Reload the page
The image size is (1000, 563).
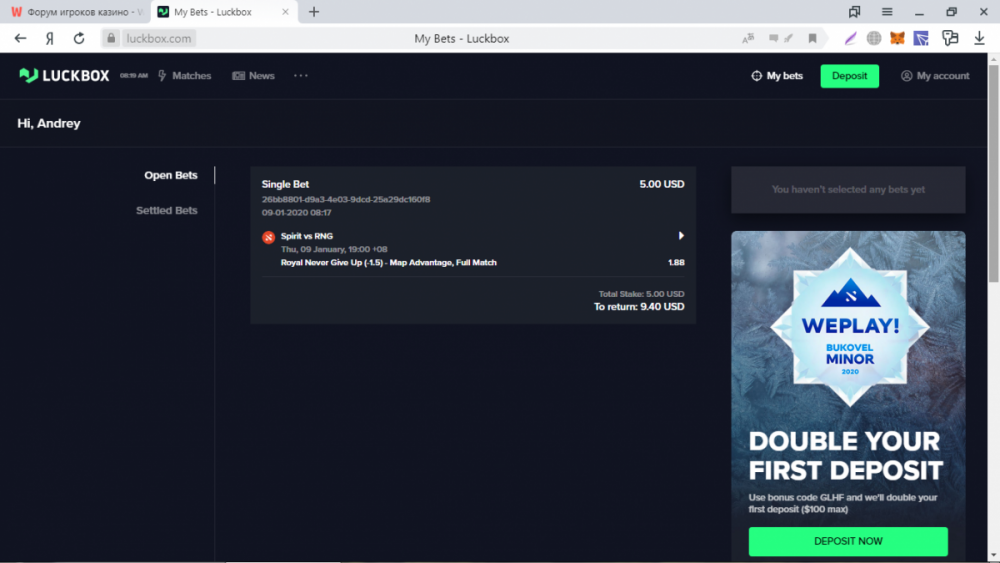[79, 38]
